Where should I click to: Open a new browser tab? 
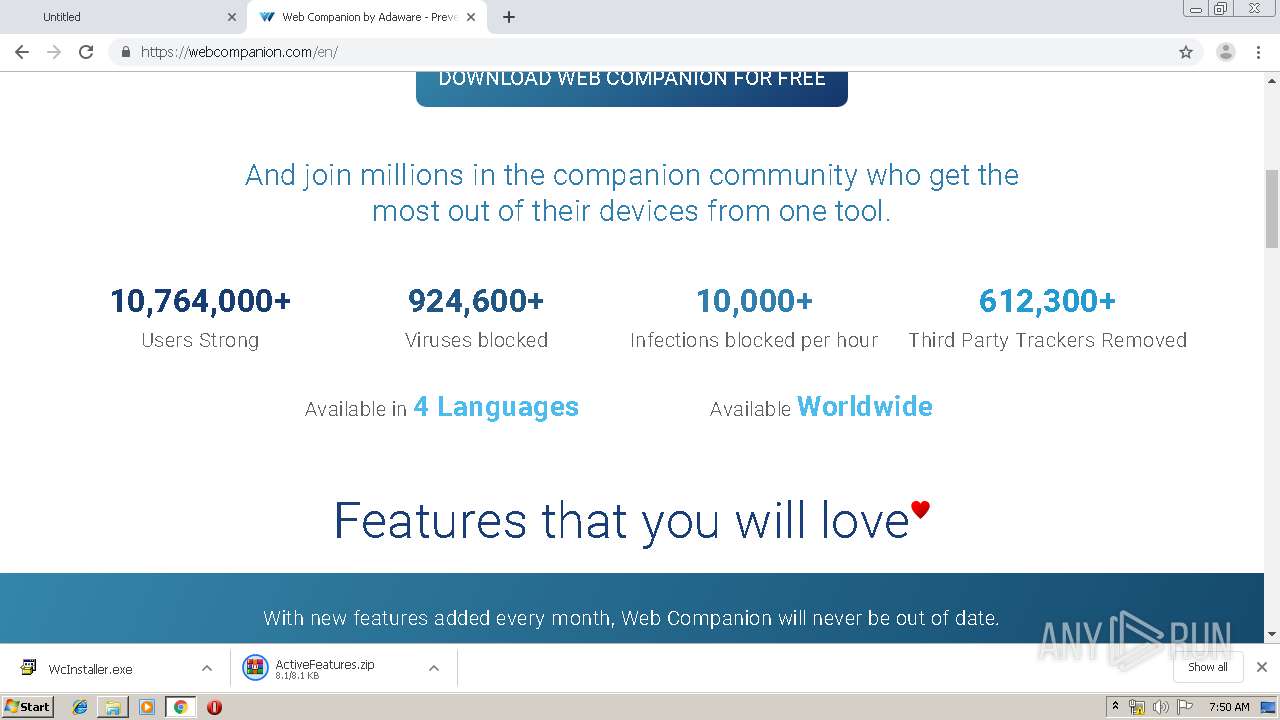coord(509,17)
